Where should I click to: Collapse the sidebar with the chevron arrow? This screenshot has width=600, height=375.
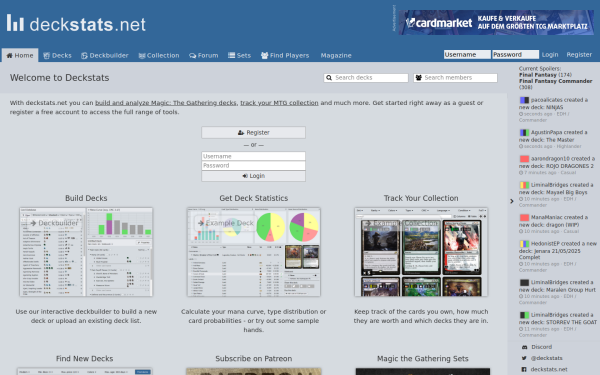pyautogui.click(x=512, y=201)
